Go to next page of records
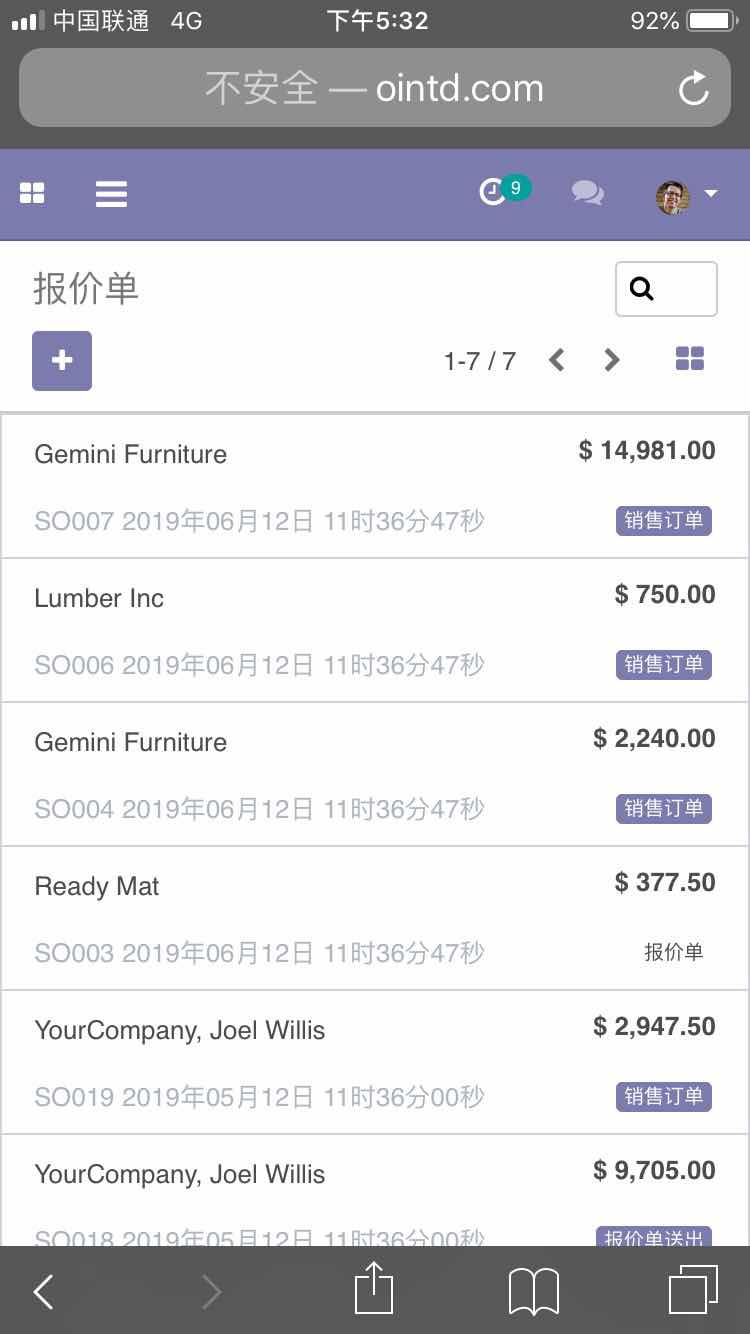The image size is (750, 1334). point(612,360)
